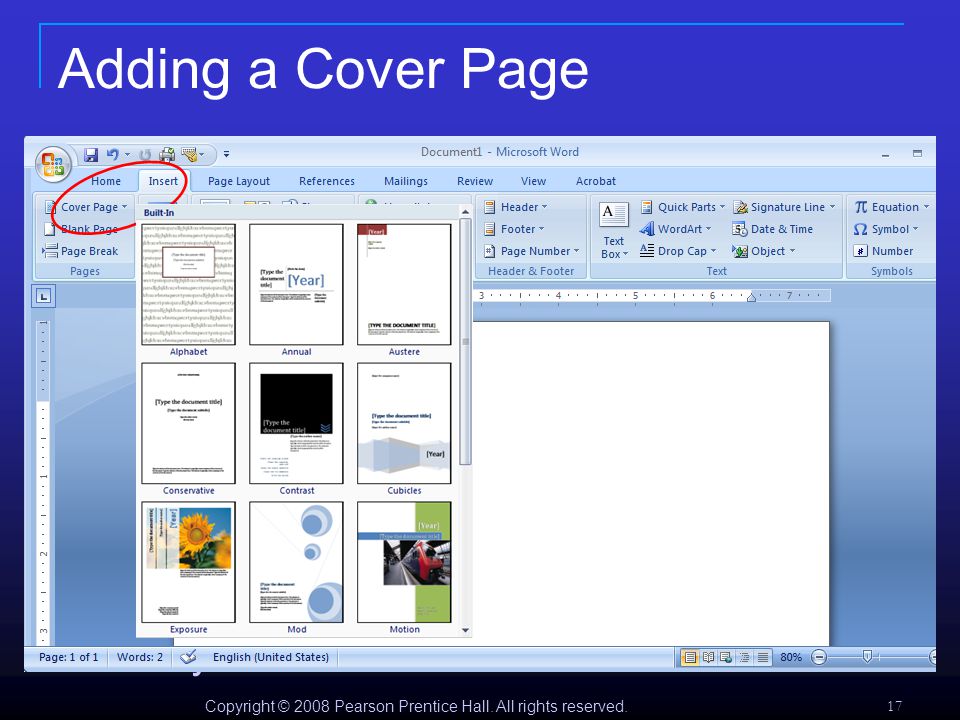Select the Insert ribbon tab
The height and width of the screenshot is (720, 960).
[x=163, y=181]
